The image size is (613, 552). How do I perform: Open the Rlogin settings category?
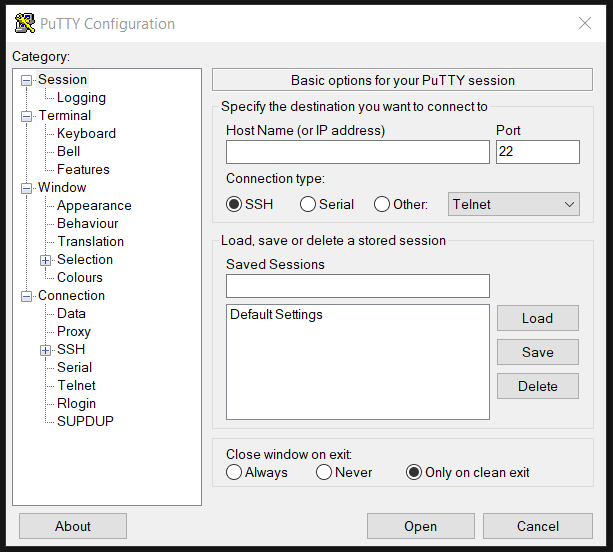tap(76, 403)
